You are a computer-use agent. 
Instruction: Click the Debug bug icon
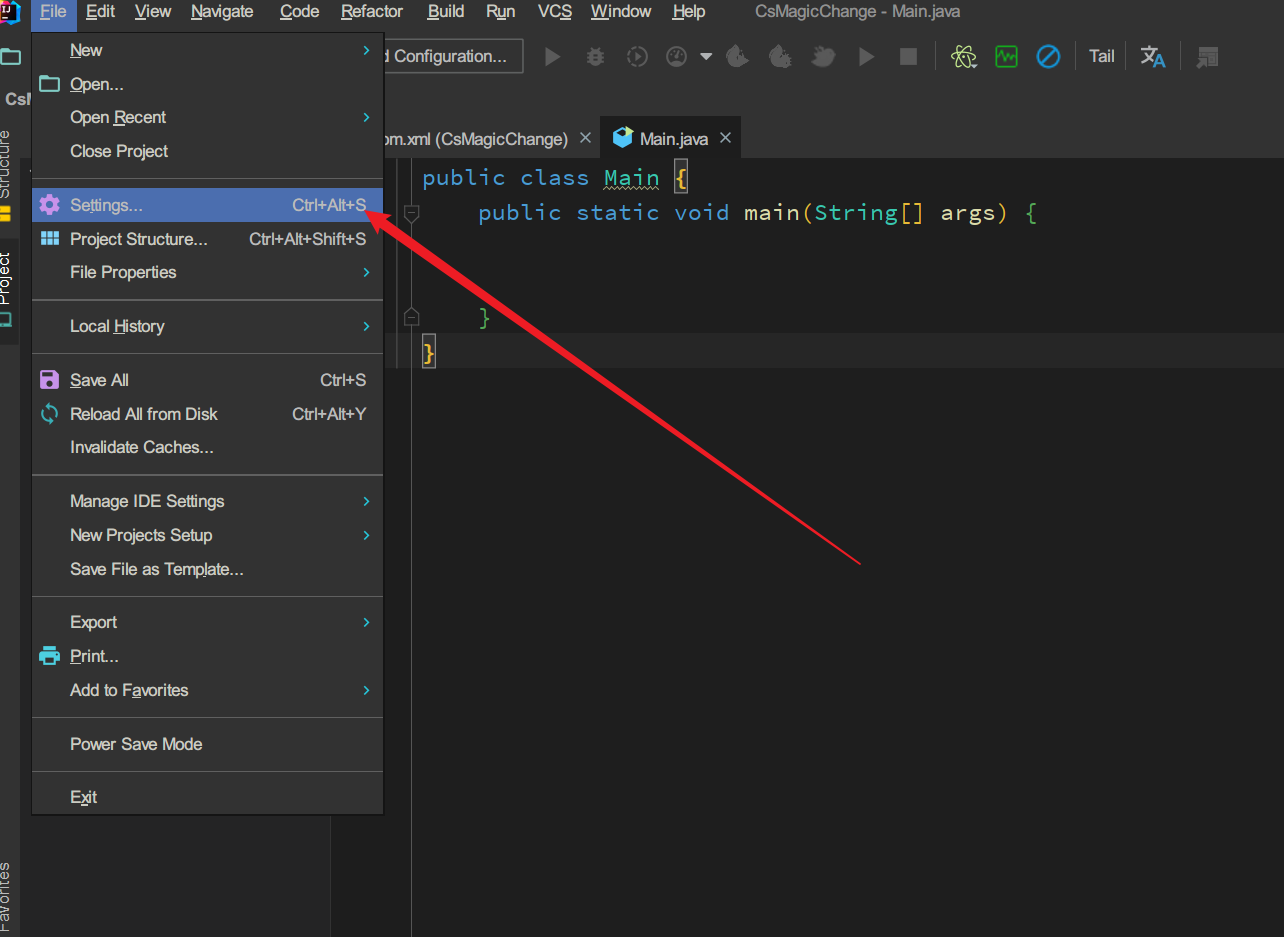click(x=595, y=57)
